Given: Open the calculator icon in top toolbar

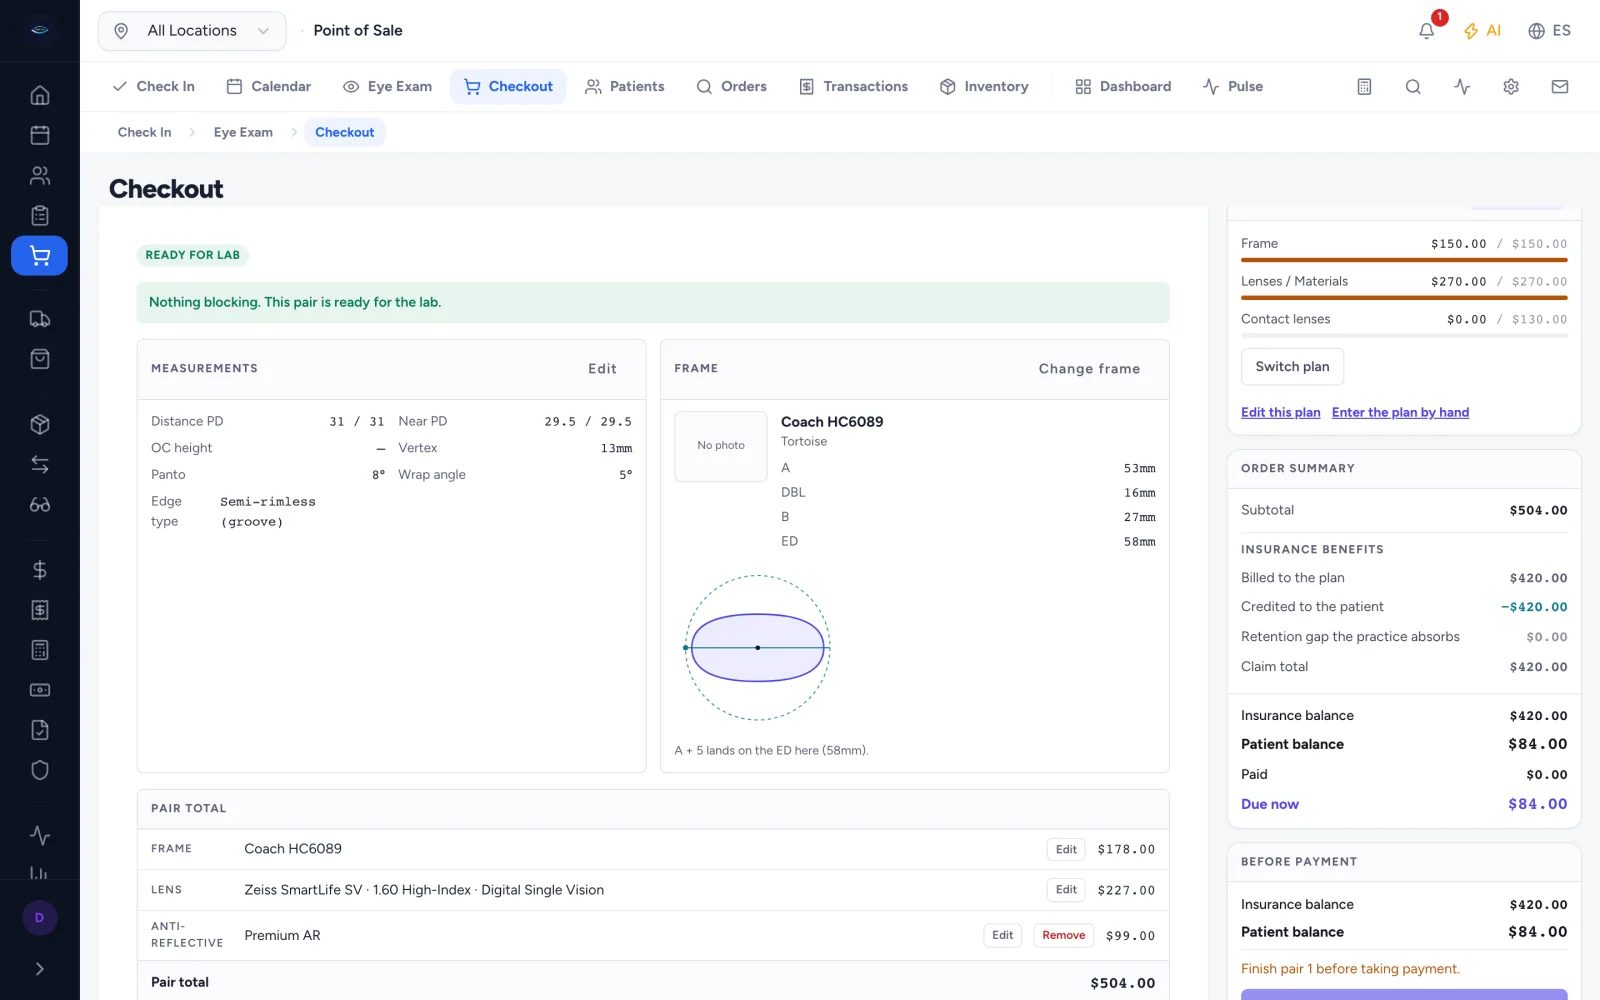Looking at the screenshot, I should (1364, 87).
